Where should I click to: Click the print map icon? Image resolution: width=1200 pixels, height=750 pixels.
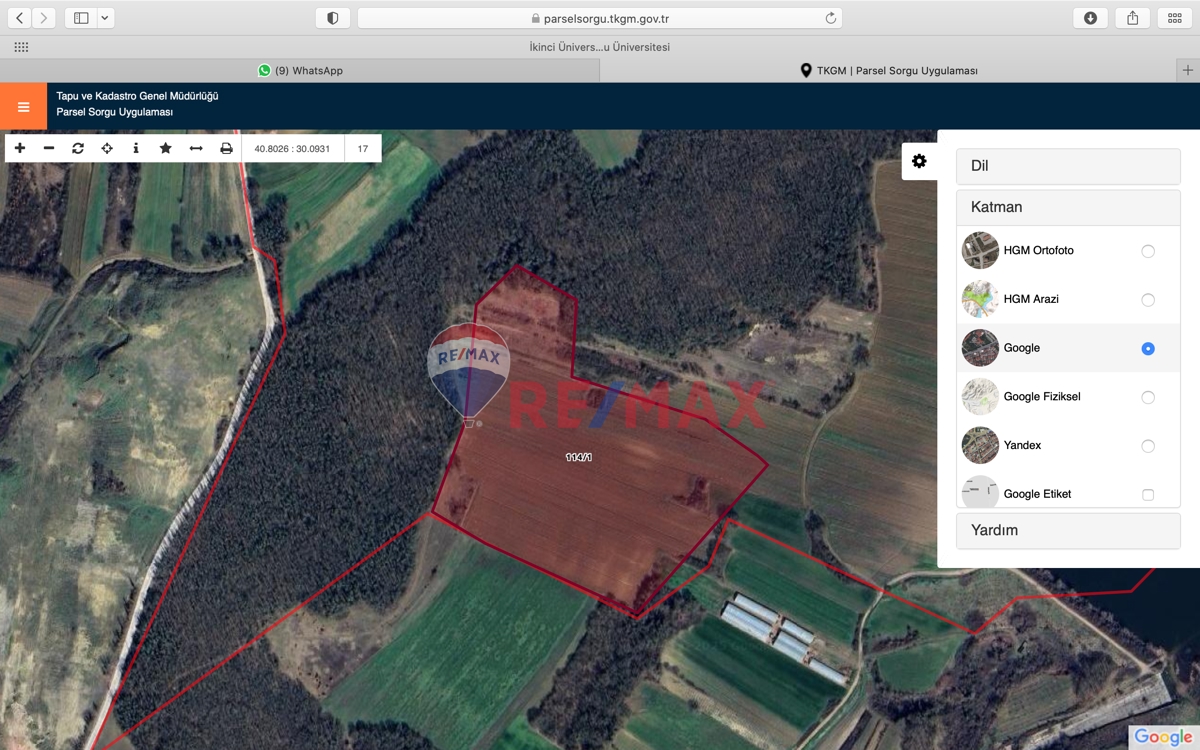(226, 148)
